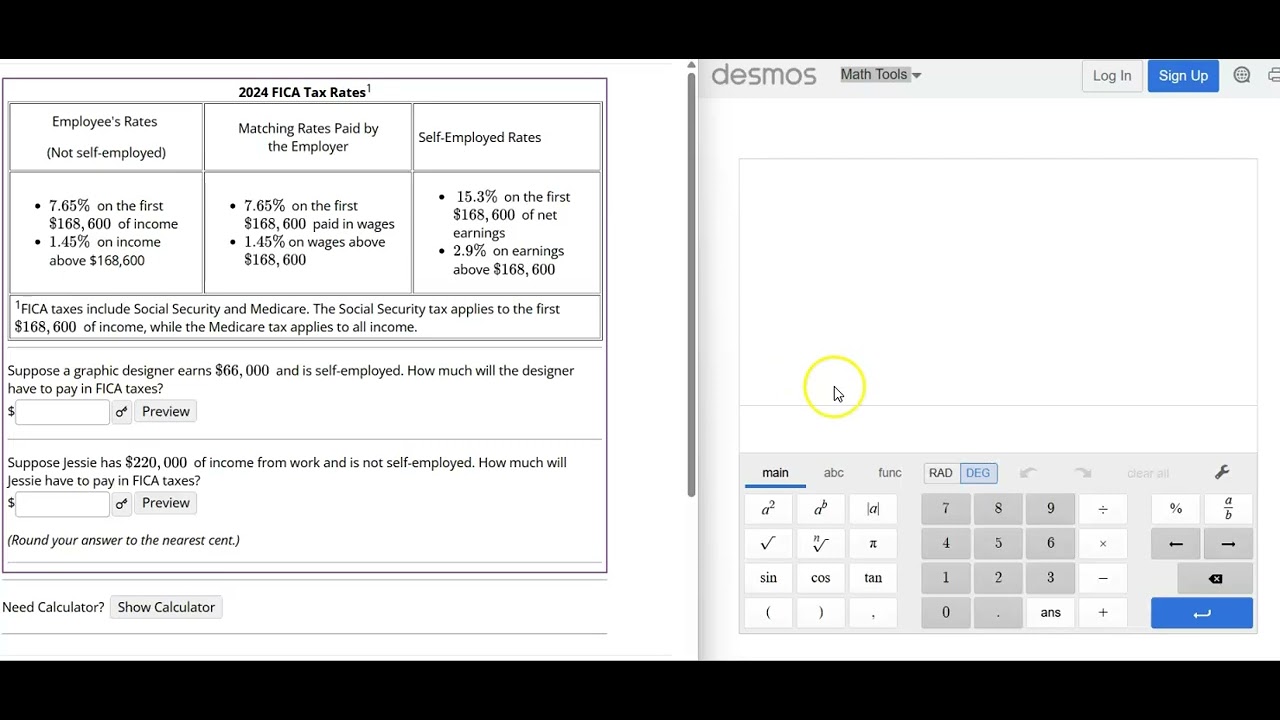Click the number 8 key
Viewport: 1280px width, 720px height.
pyautogui.click(x=998, y=509)
